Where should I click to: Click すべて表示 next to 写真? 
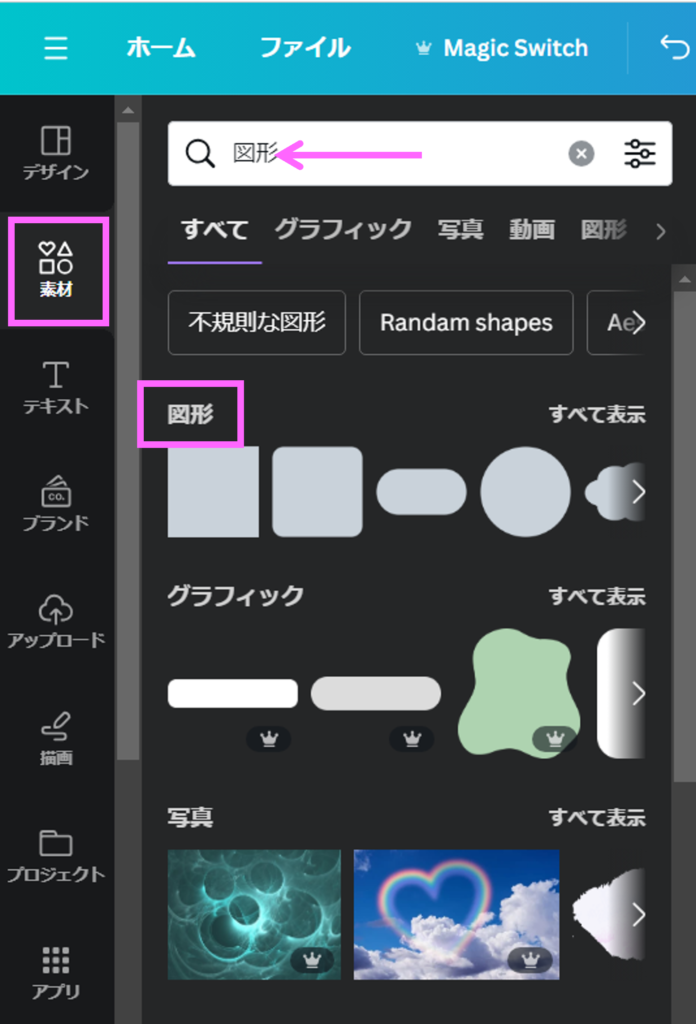[597, 817]
